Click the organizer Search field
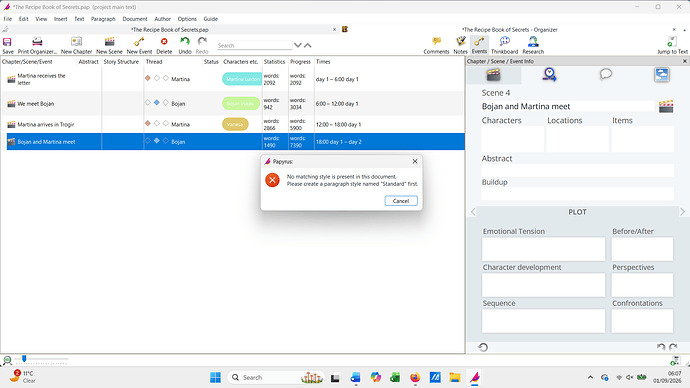This screenshot has height=388, width=690. point(254,45)
